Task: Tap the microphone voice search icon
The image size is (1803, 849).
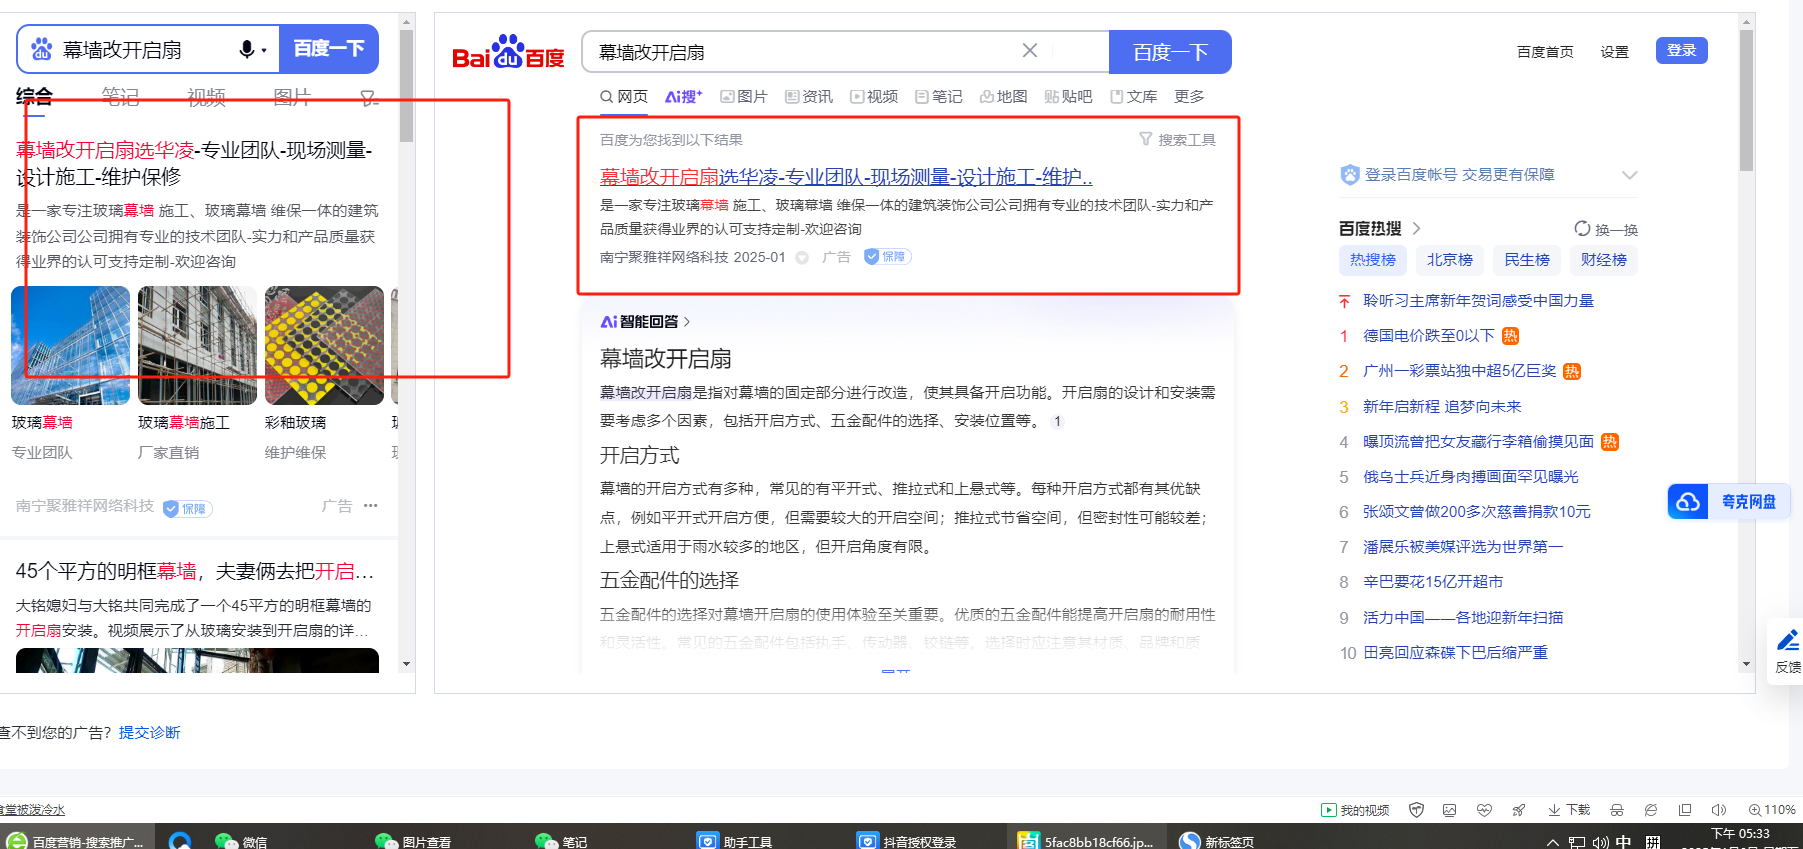Action: (x=246, y=49)
